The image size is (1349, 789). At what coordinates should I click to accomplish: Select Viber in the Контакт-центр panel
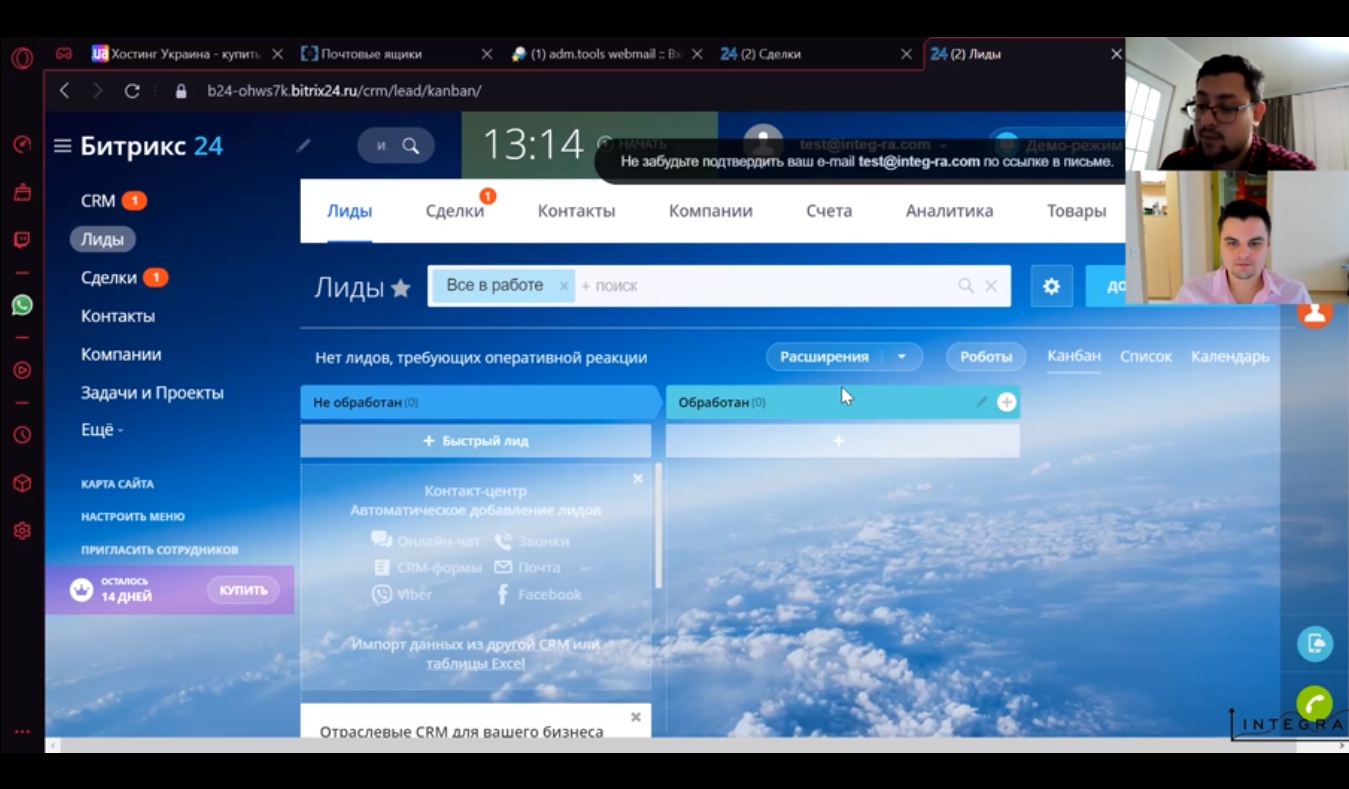(402, 594)
